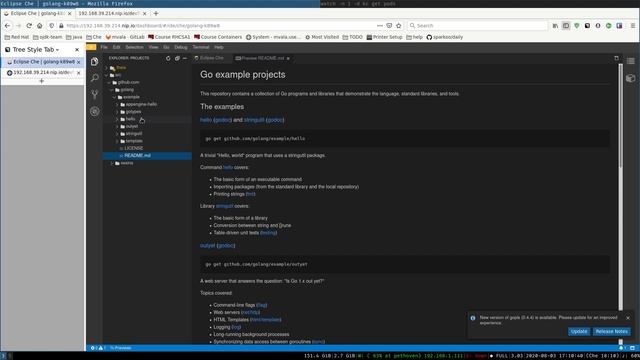This screenshot has width=640, height=360.
Task: Close the Tree Style Tab sidebar
Action: point(77,50)
